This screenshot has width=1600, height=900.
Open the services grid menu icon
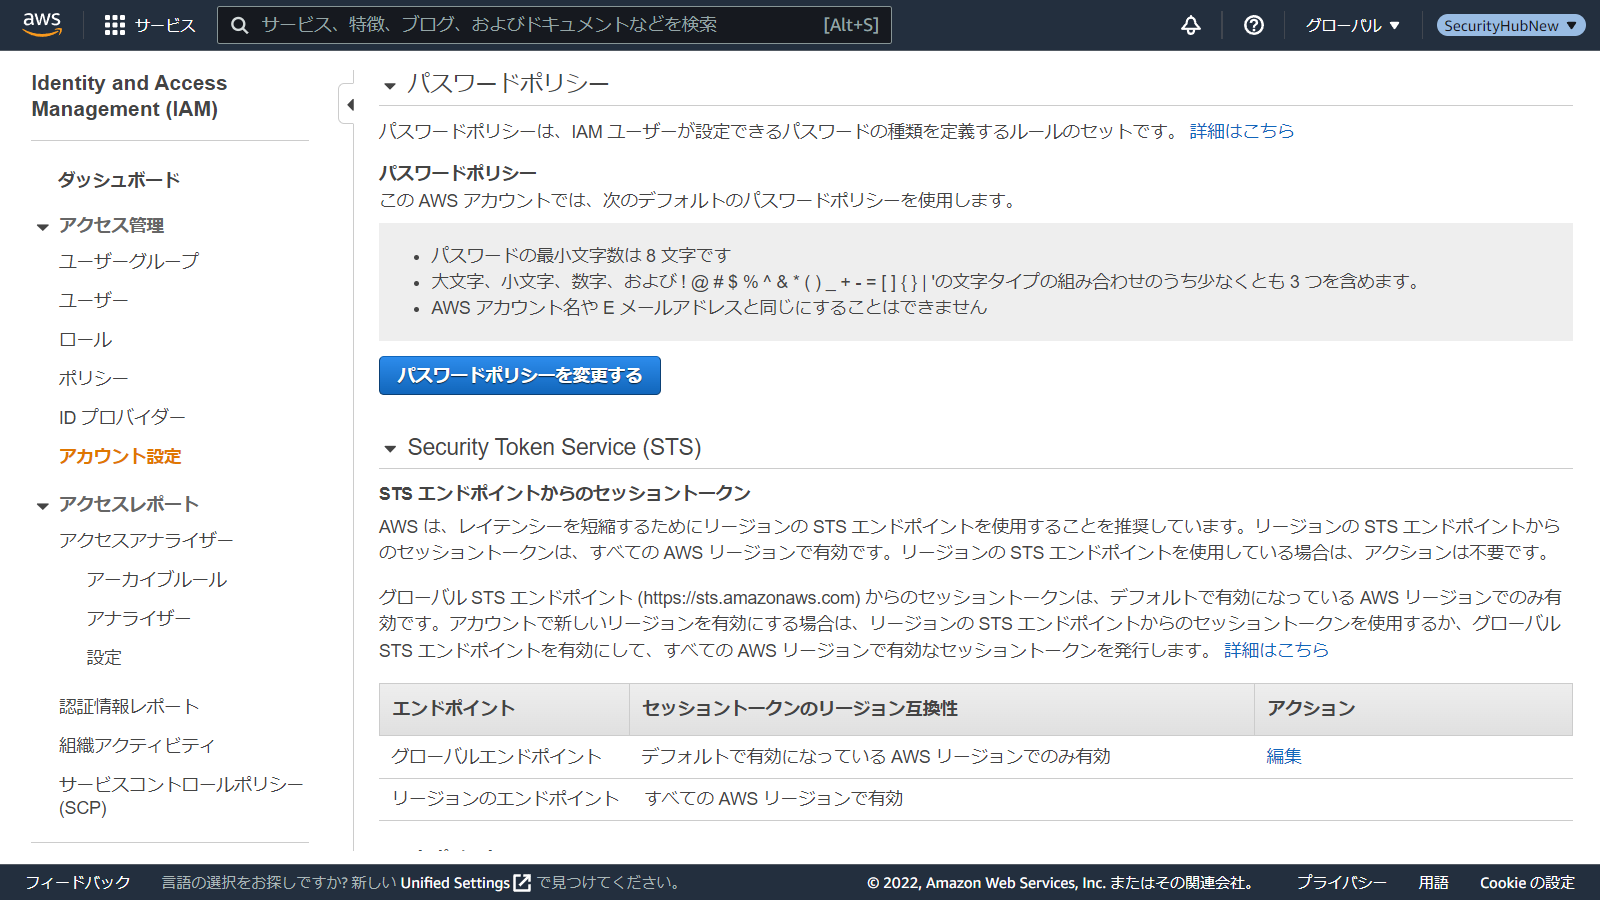(x=115, y=25)
